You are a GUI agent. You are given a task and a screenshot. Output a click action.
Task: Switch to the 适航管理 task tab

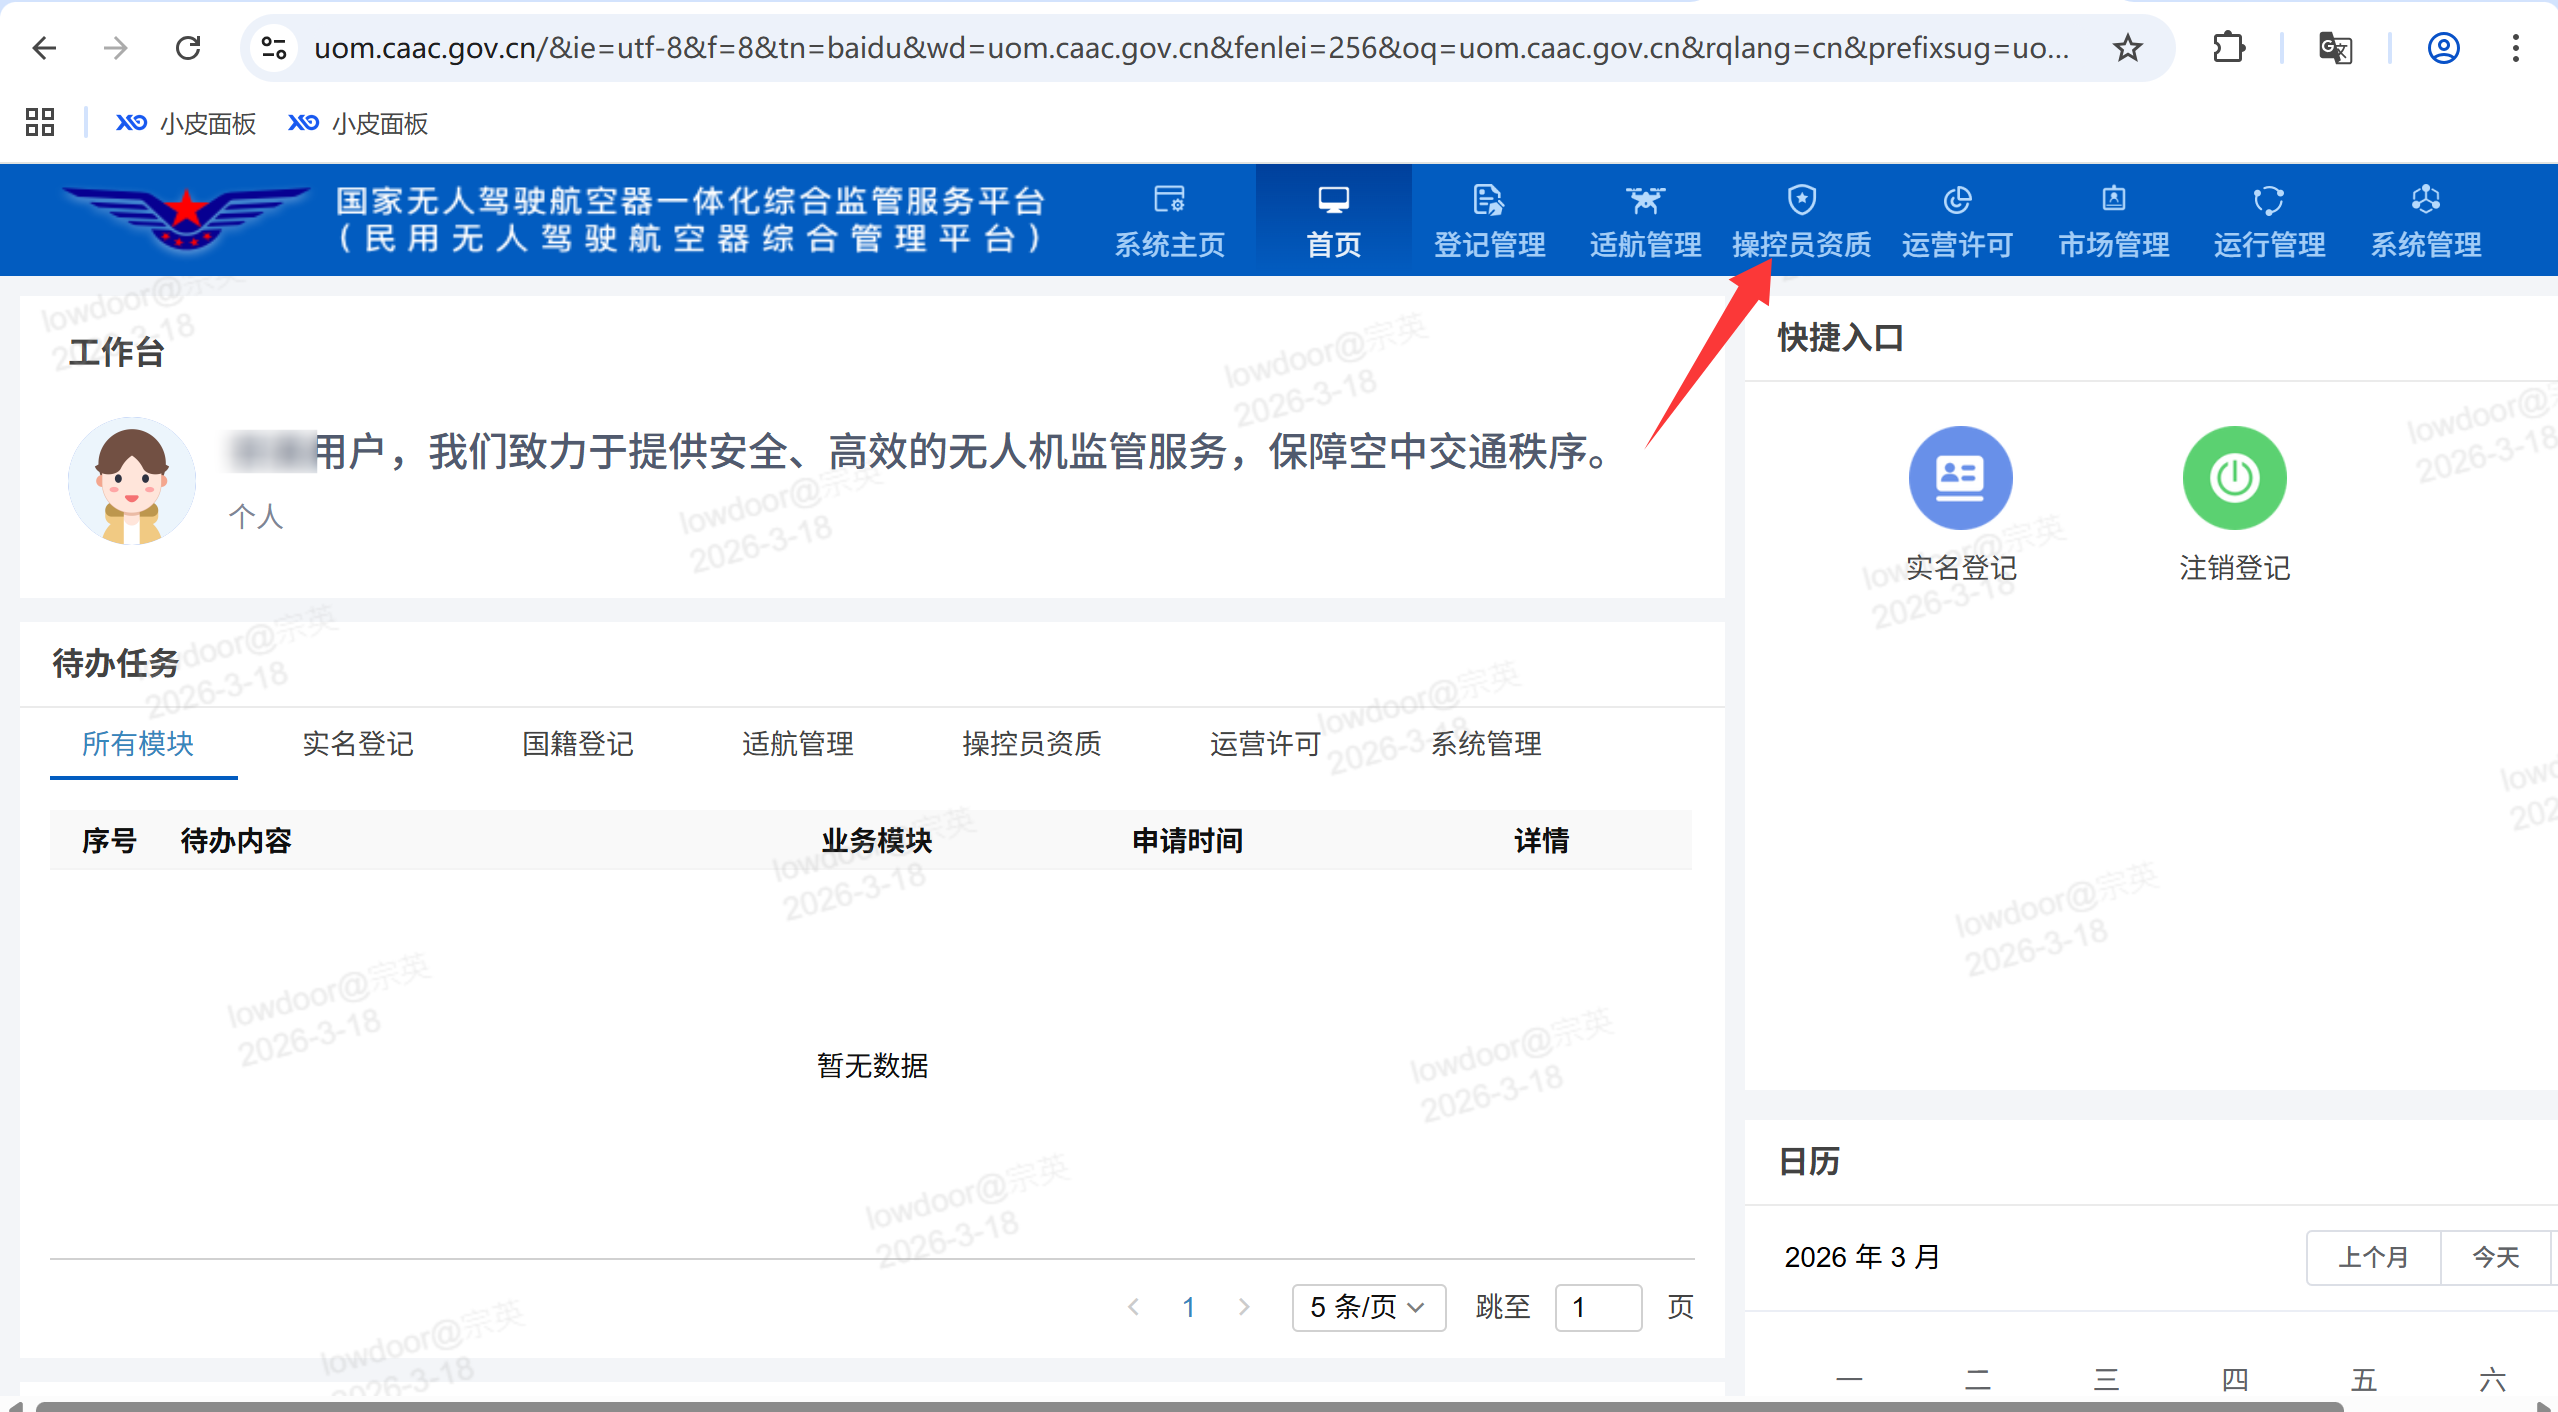pyautogui.click(x=798, y=744)
